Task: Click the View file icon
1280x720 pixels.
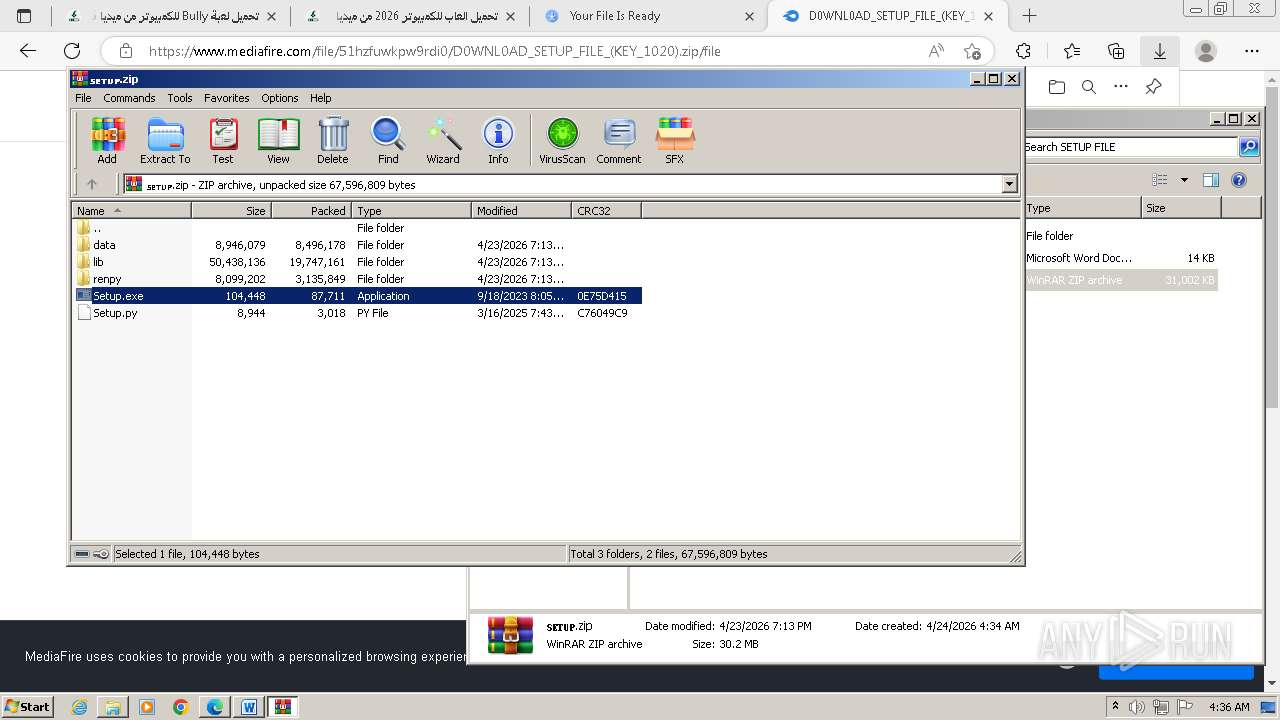Action: (x=278, y=140)
